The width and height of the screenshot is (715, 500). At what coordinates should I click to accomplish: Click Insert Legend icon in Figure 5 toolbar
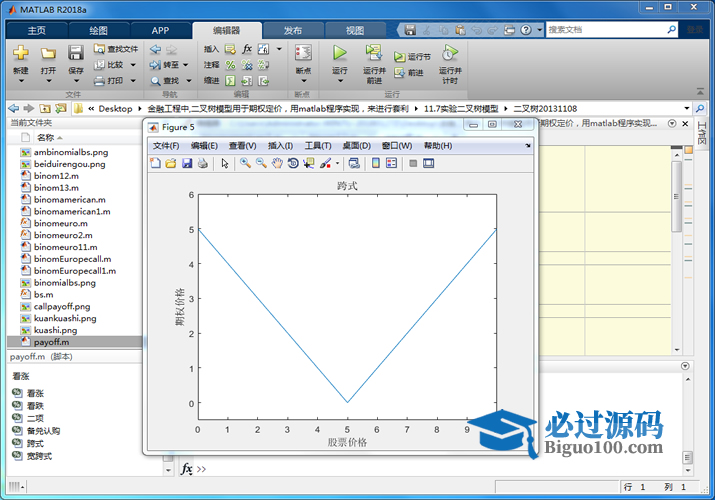tap(391, 163)
